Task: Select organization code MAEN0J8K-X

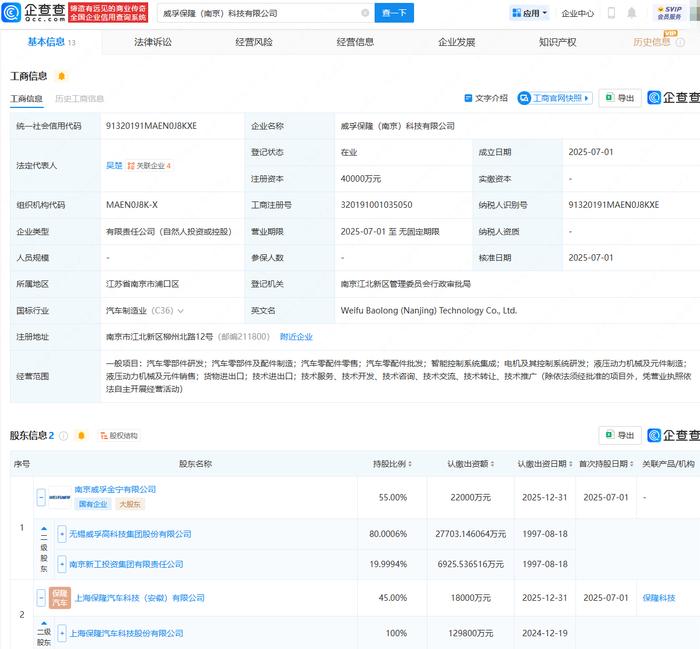Action: [x=132, y=205]
